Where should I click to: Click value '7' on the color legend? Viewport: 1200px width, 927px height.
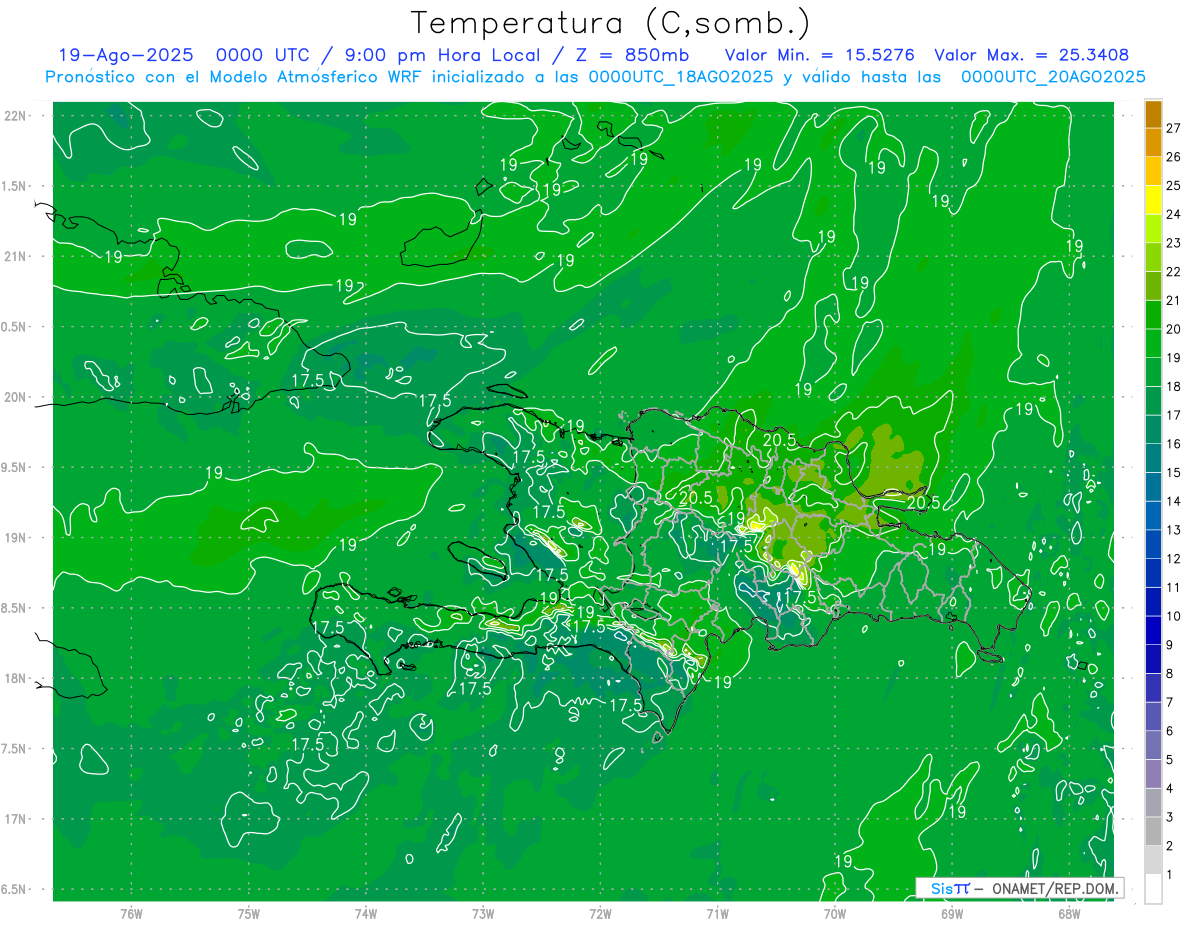[1170, 702]
